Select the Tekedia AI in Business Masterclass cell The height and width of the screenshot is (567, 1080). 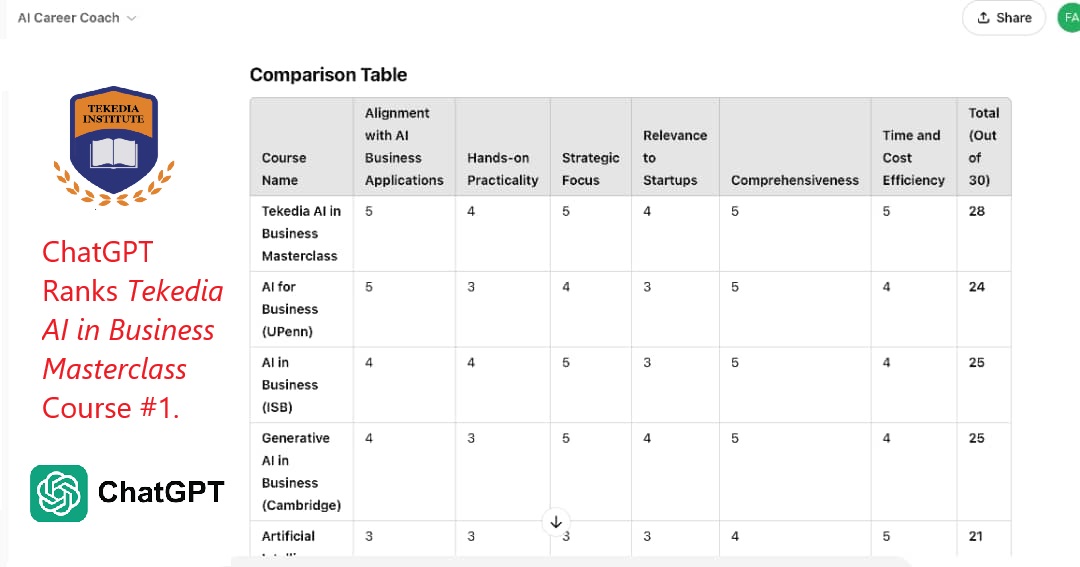[301, 233]
